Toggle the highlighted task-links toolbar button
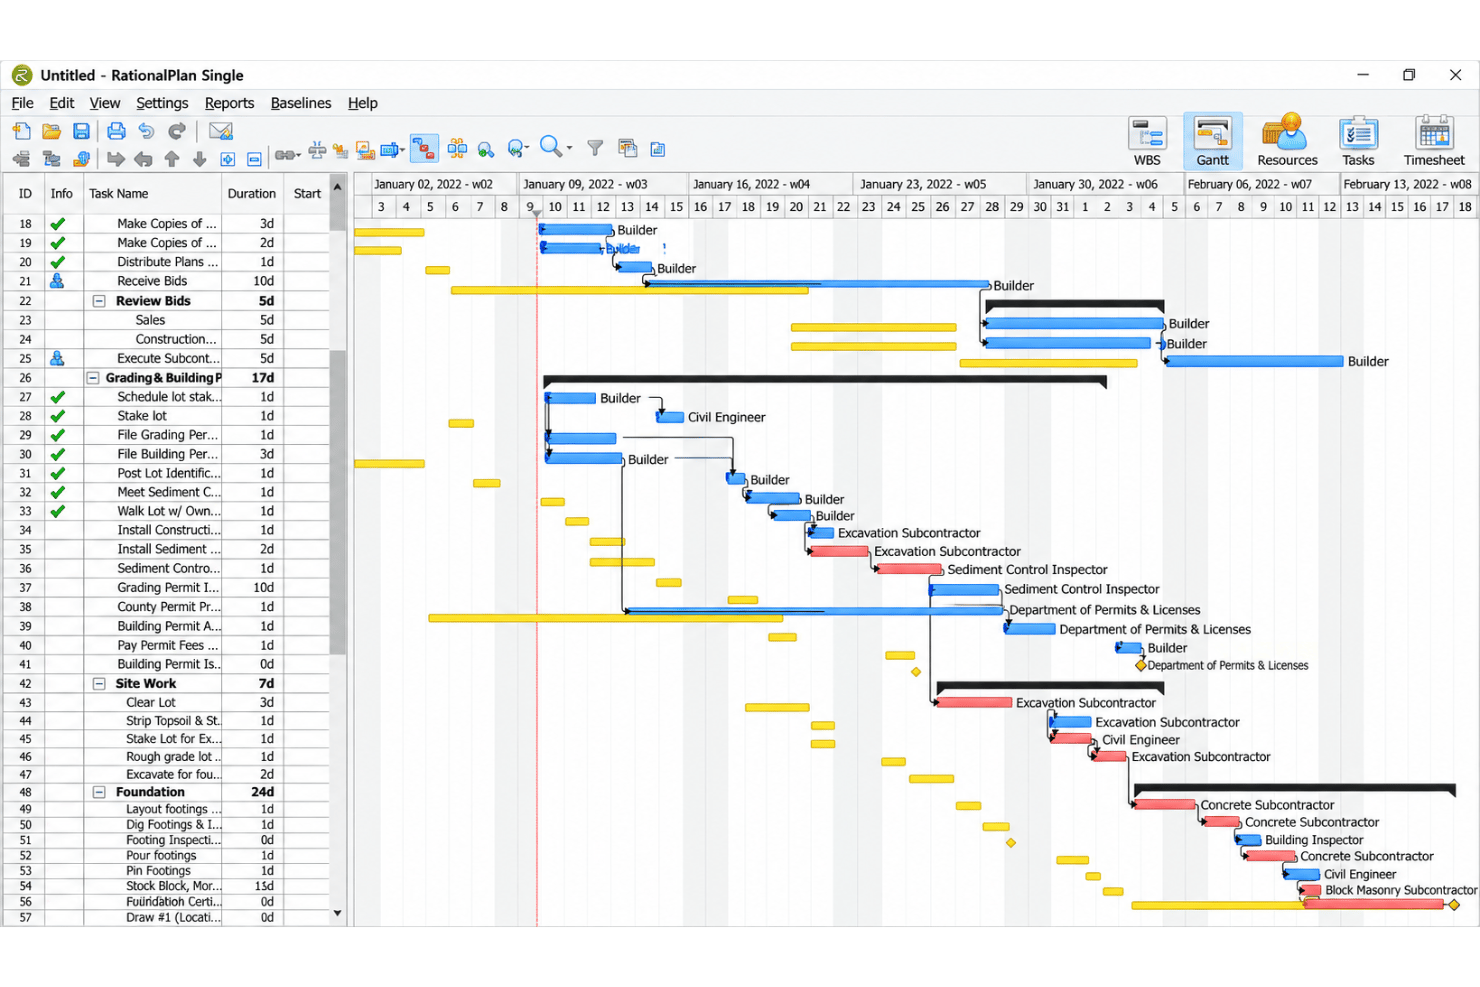Image resolution: width=1480 pixels, height=987 pixels. click(x=424, y=149)
